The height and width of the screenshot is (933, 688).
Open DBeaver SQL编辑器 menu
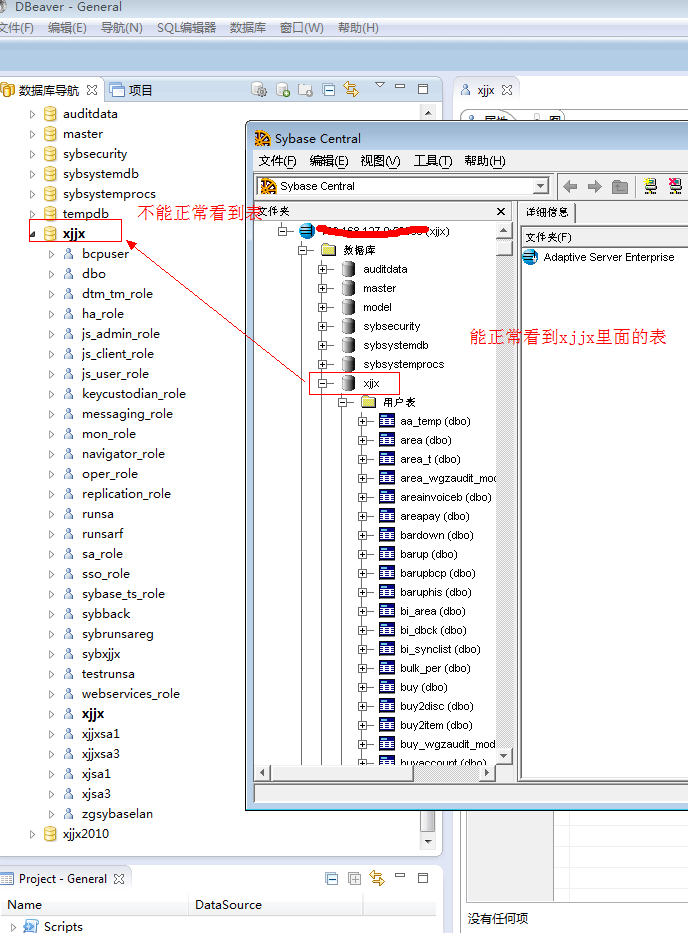[x=186, y=28]
